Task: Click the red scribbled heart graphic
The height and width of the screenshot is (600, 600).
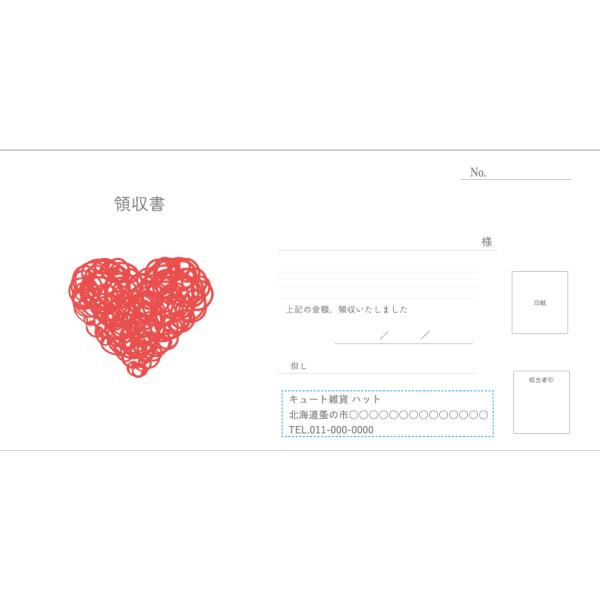Action: pos(141,317)
